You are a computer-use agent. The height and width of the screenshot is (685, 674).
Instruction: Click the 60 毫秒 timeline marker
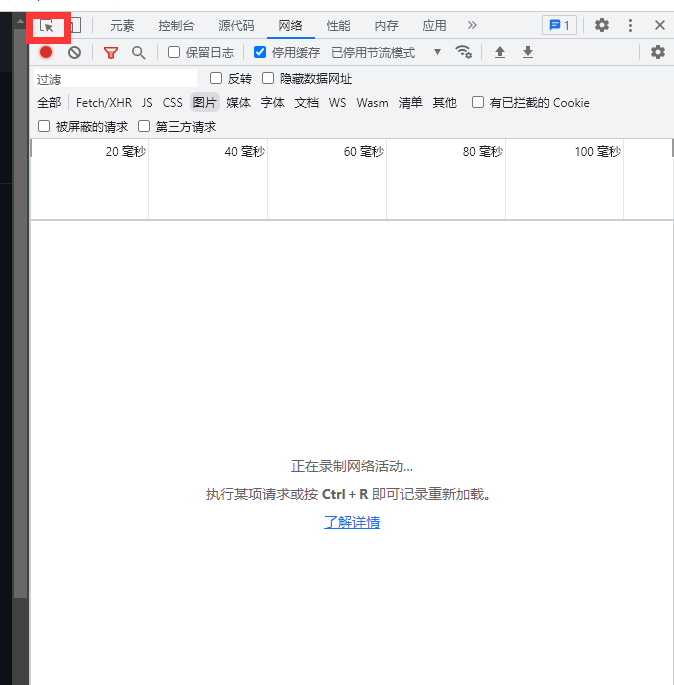(x=363, y=152)
